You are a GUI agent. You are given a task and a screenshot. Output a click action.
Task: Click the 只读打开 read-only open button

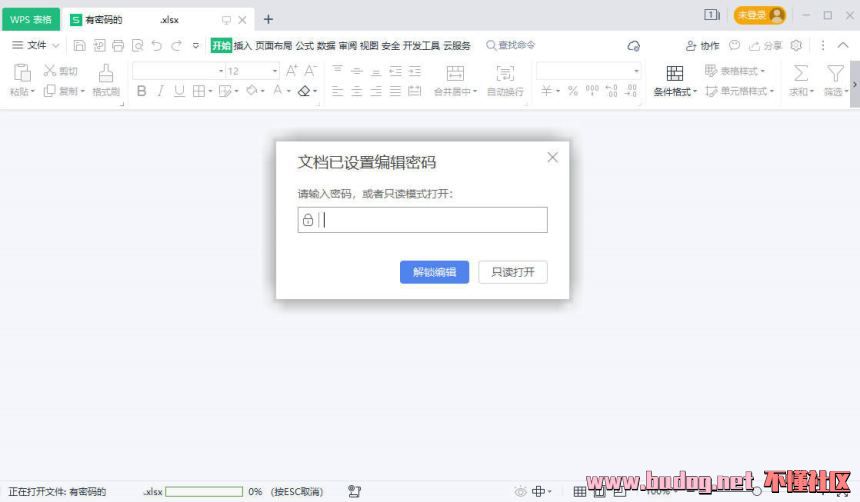click(x=513, y=272)
